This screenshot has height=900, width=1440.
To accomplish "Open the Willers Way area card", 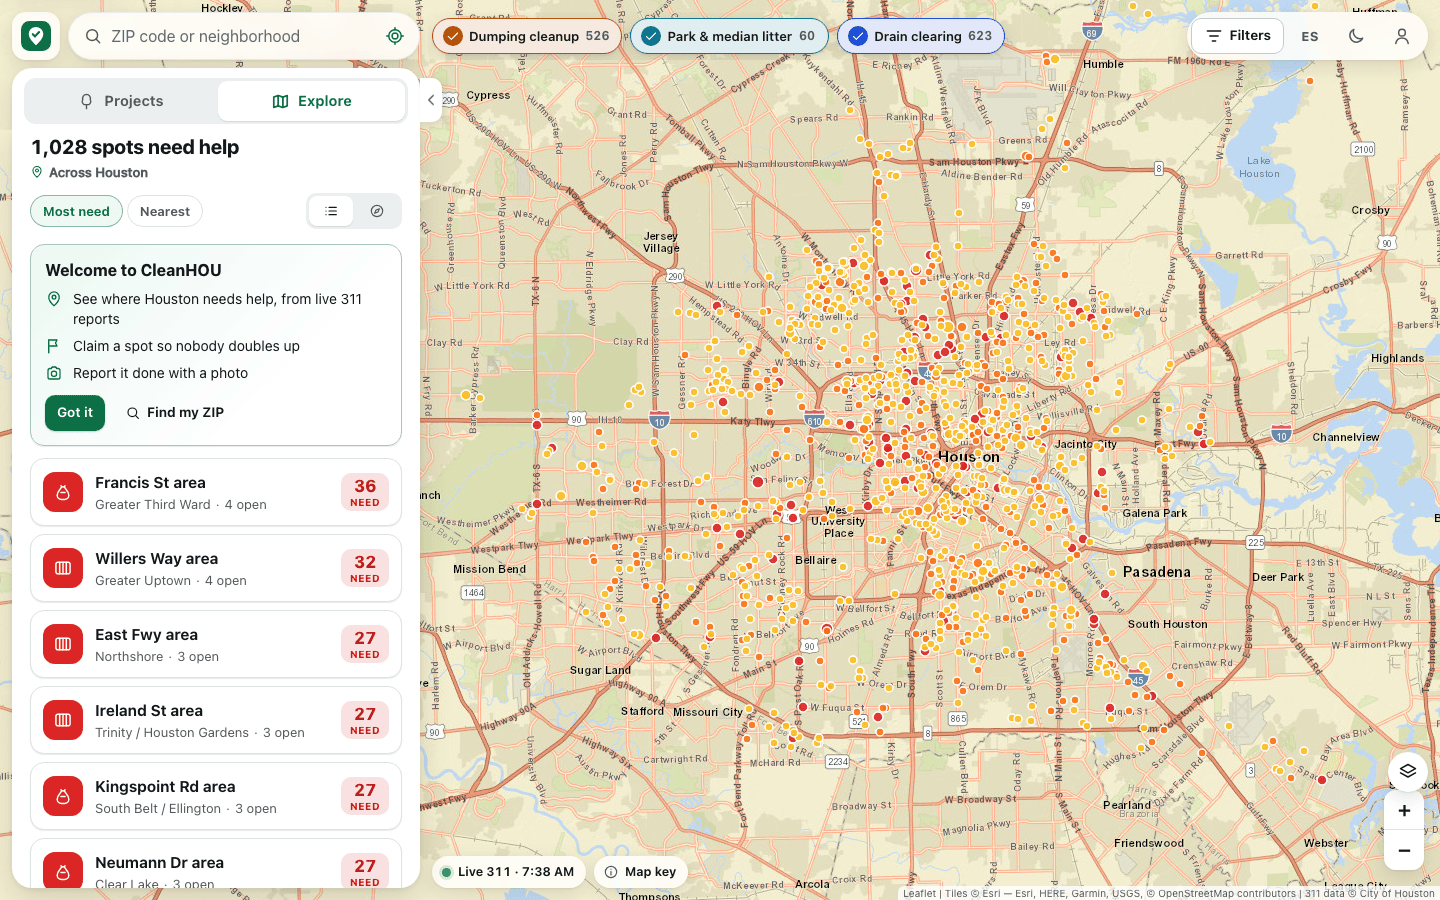I will 216,568.
